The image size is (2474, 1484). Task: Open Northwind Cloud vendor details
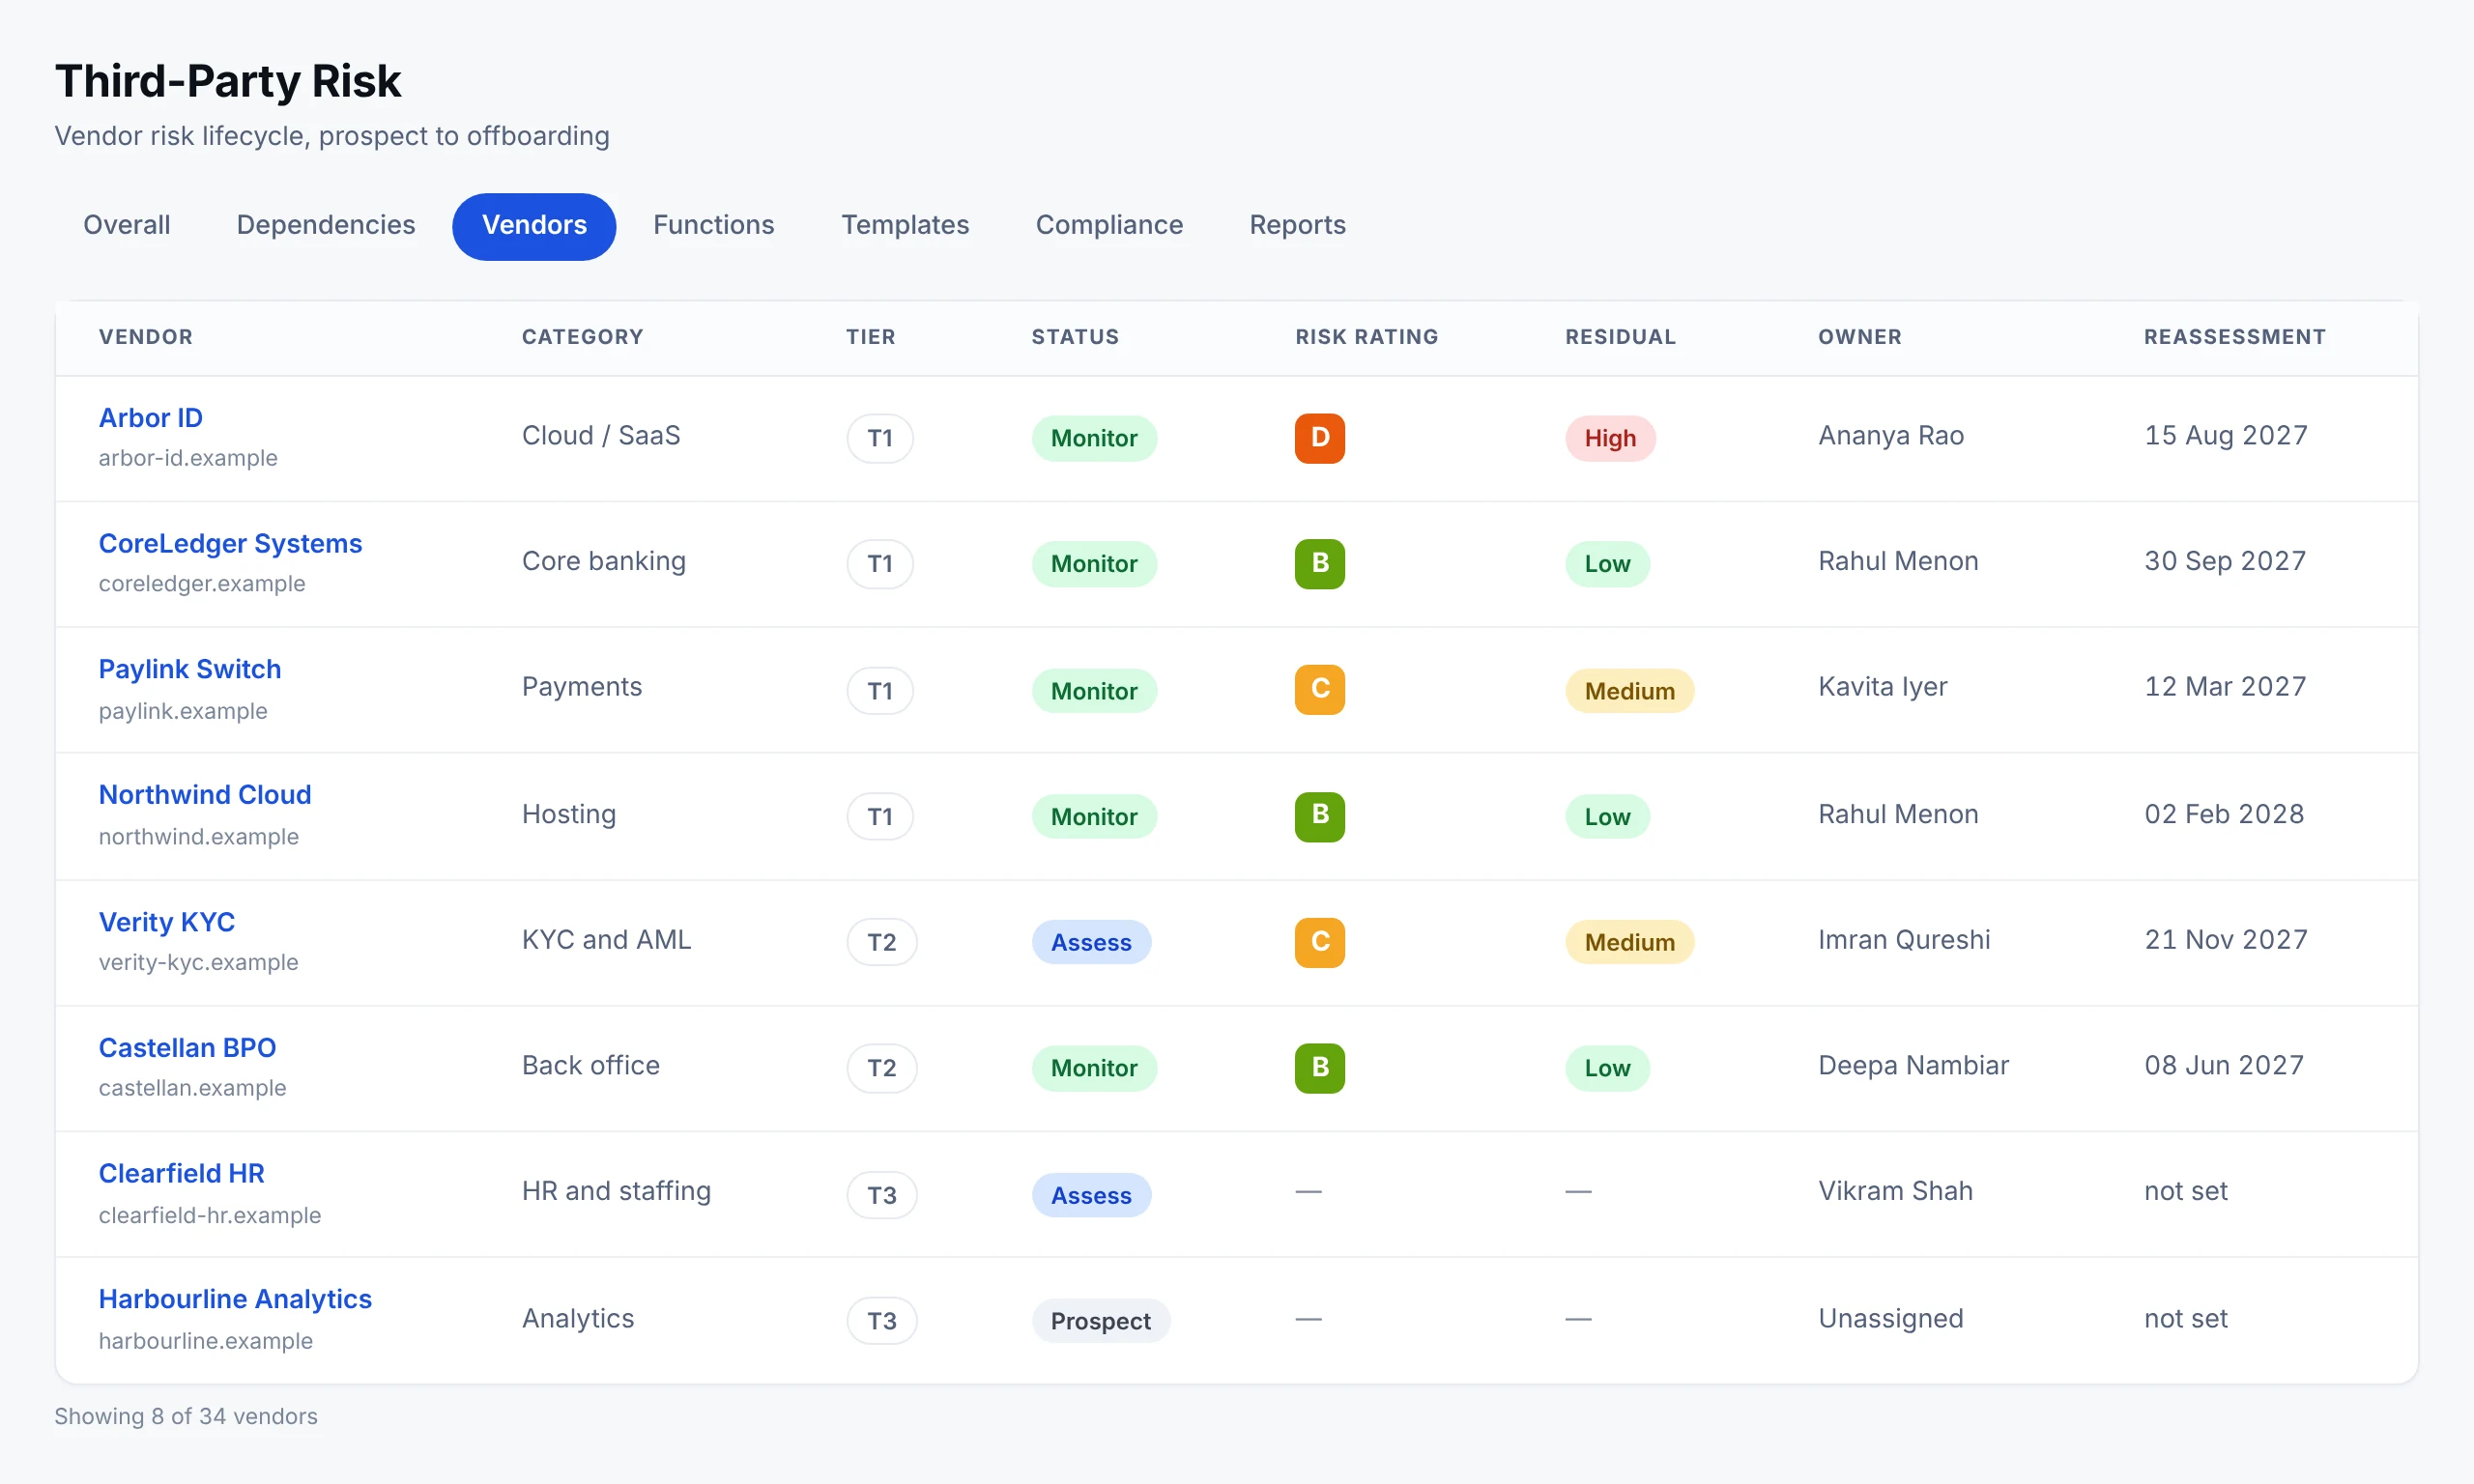click(x=204, y=794)
